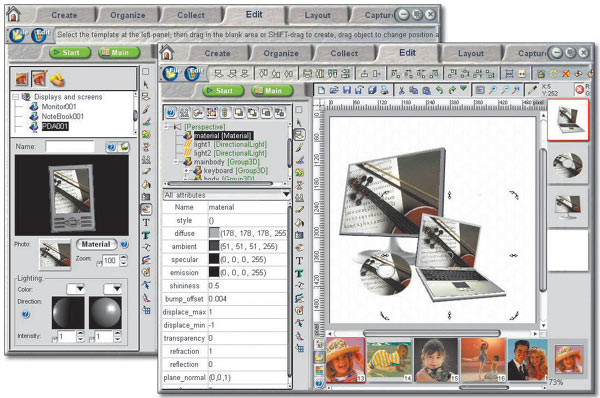Click the red stop icon beside the X Y readout
The image size is (600, 398).
(579, 90)
